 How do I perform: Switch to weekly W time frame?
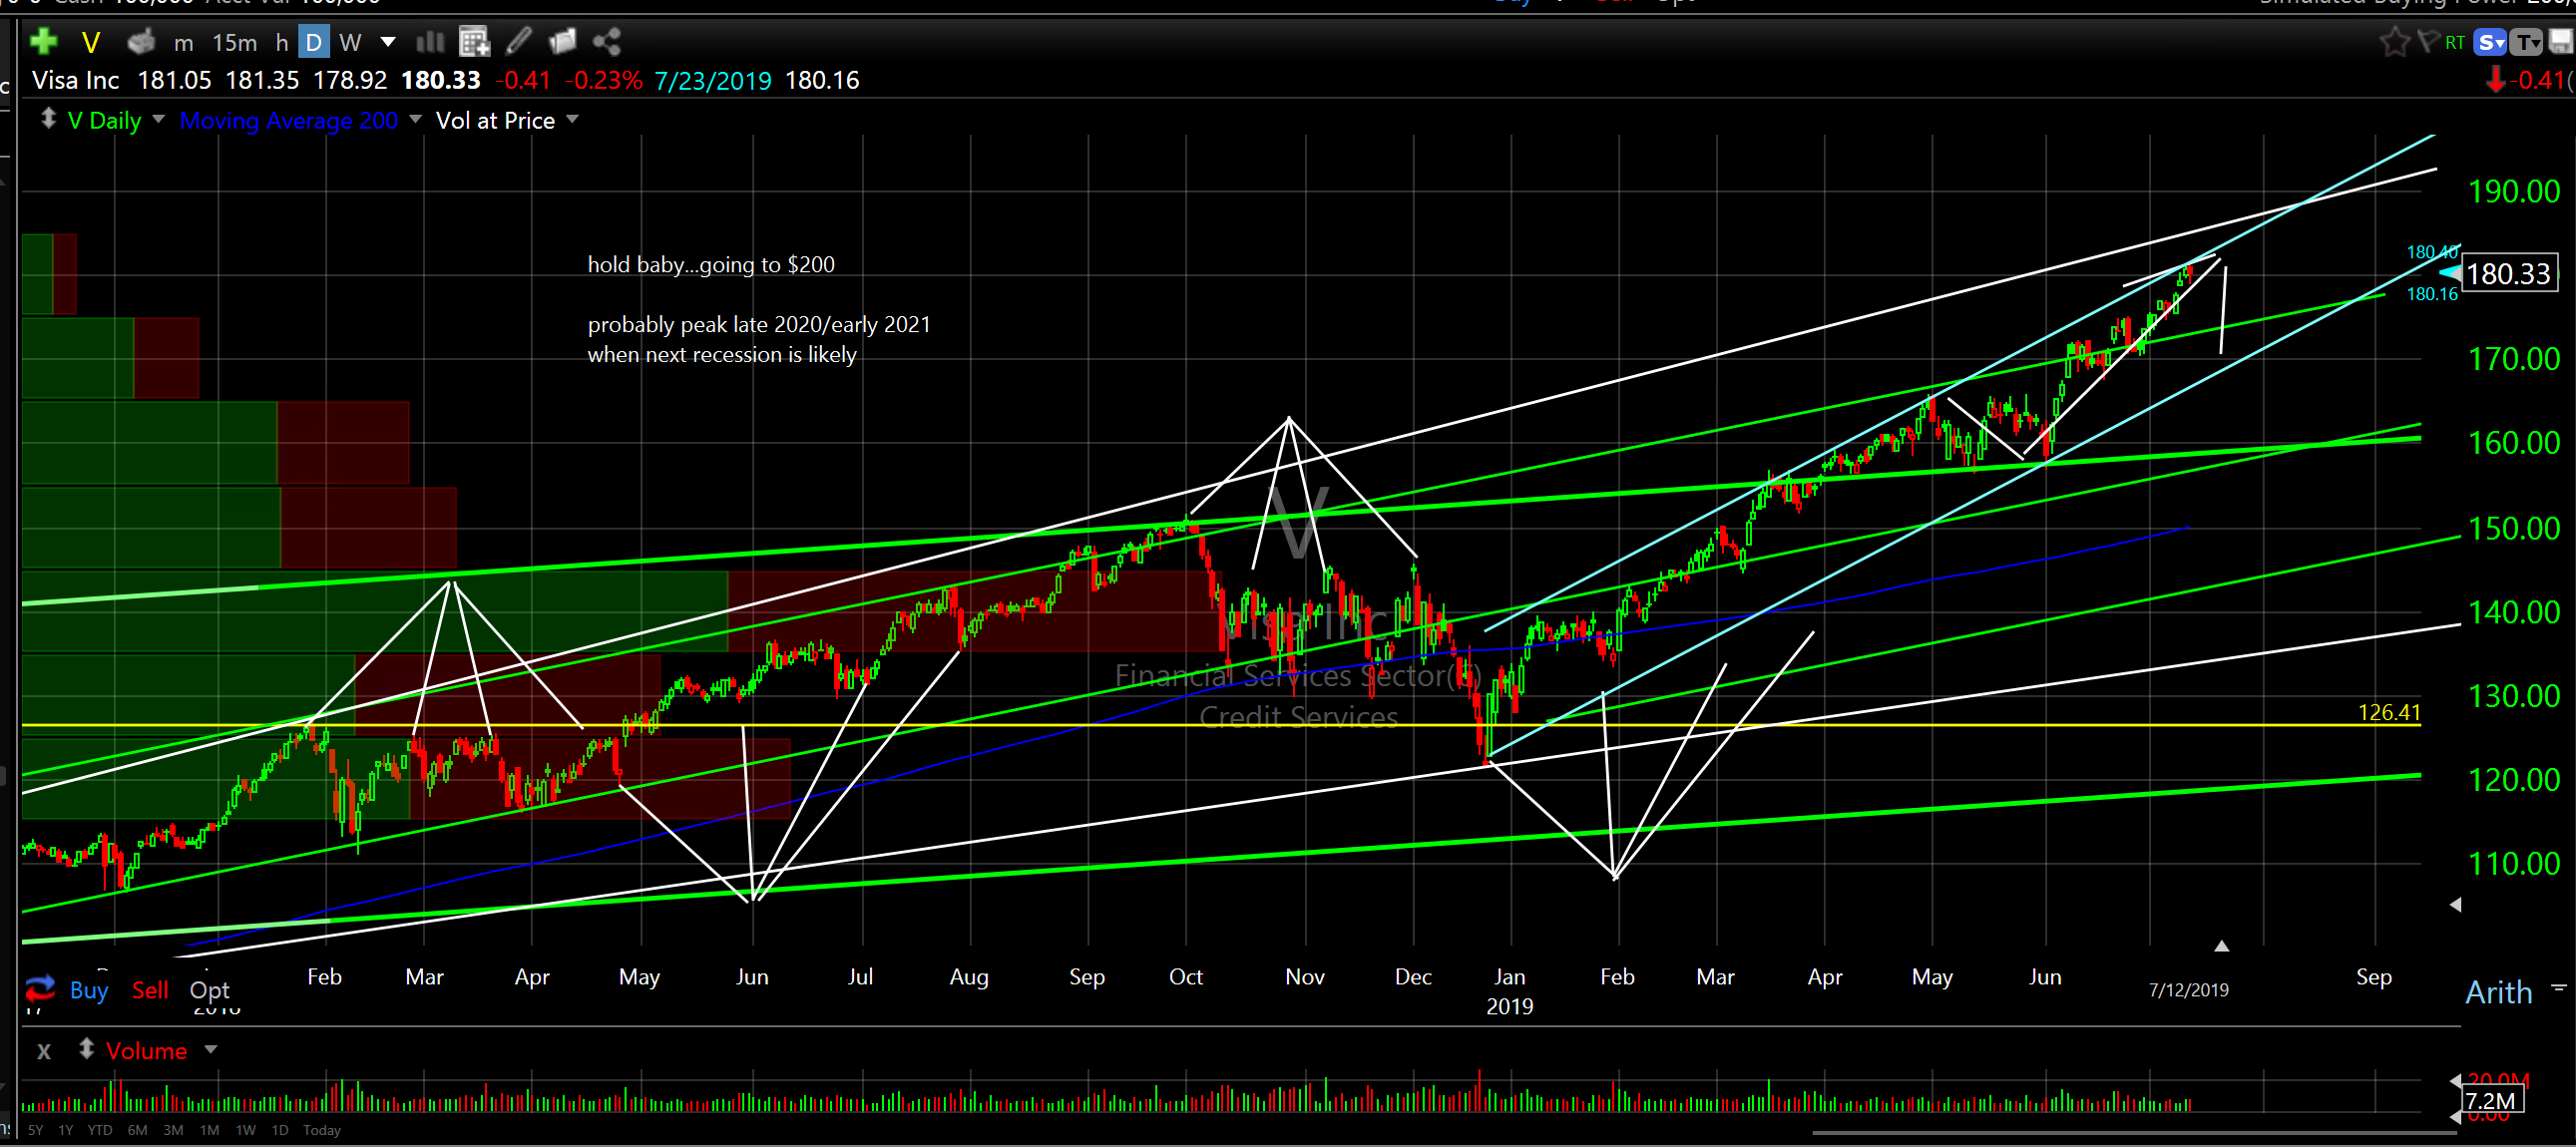pos(350,42)
